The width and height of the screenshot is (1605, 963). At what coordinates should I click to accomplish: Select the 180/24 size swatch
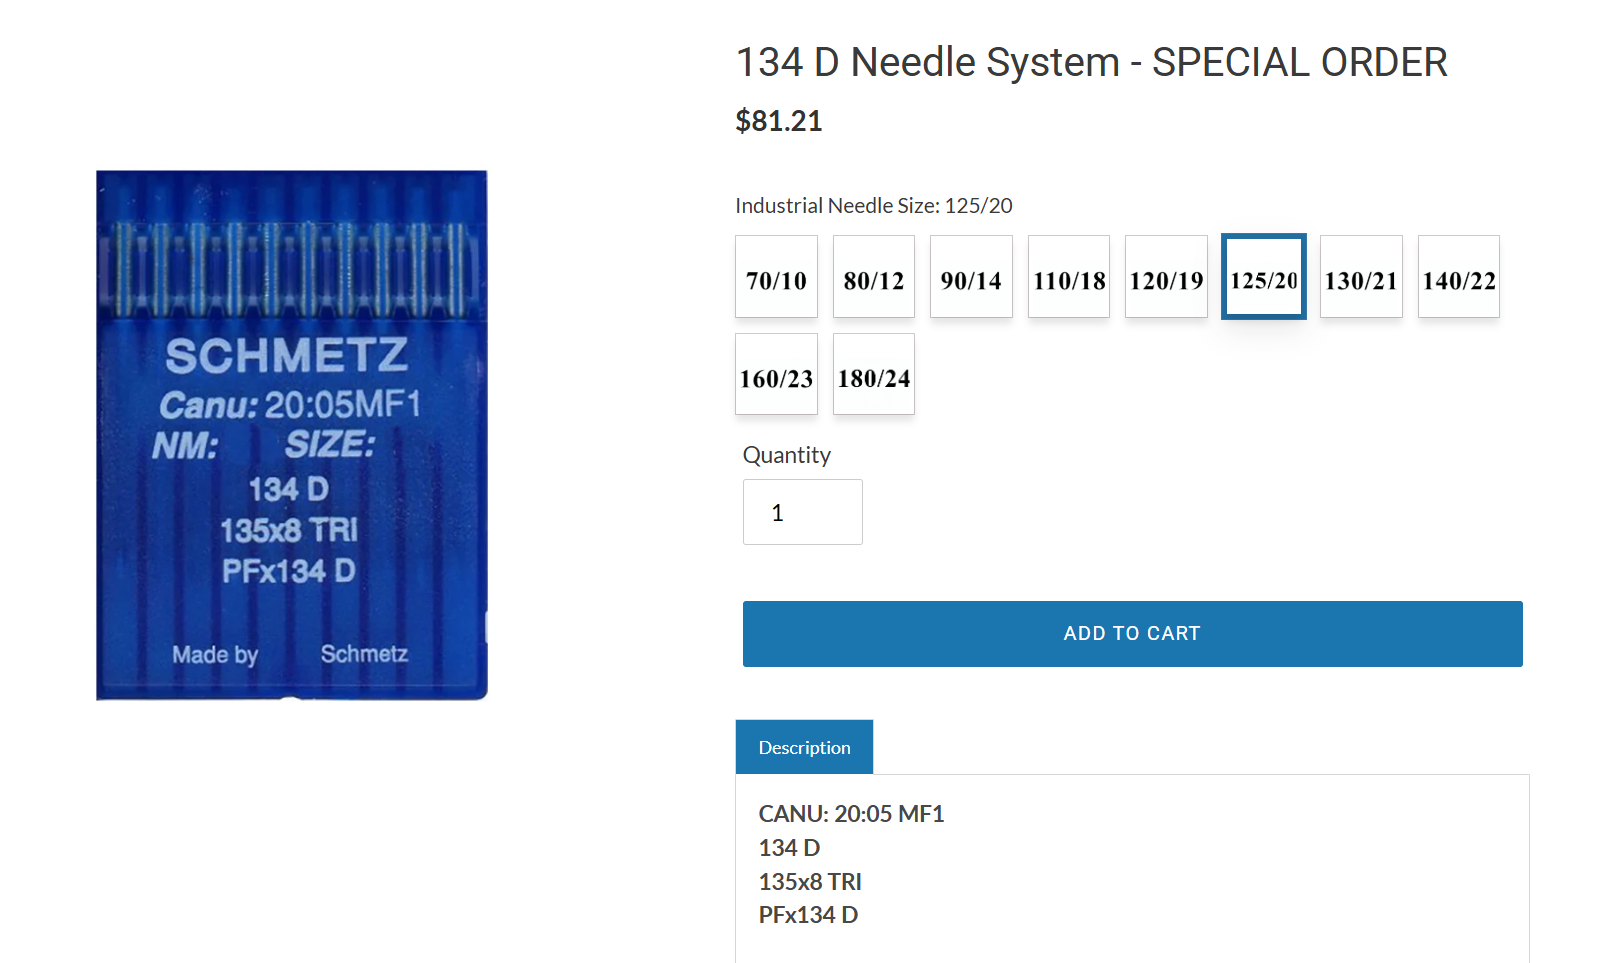873,375
